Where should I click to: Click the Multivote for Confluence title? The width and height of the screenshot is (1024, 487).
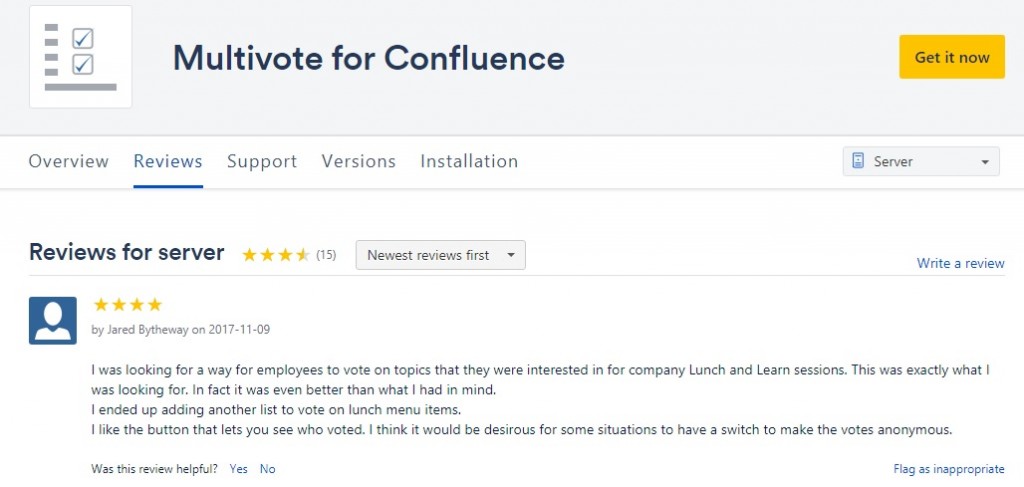(368, 57)
